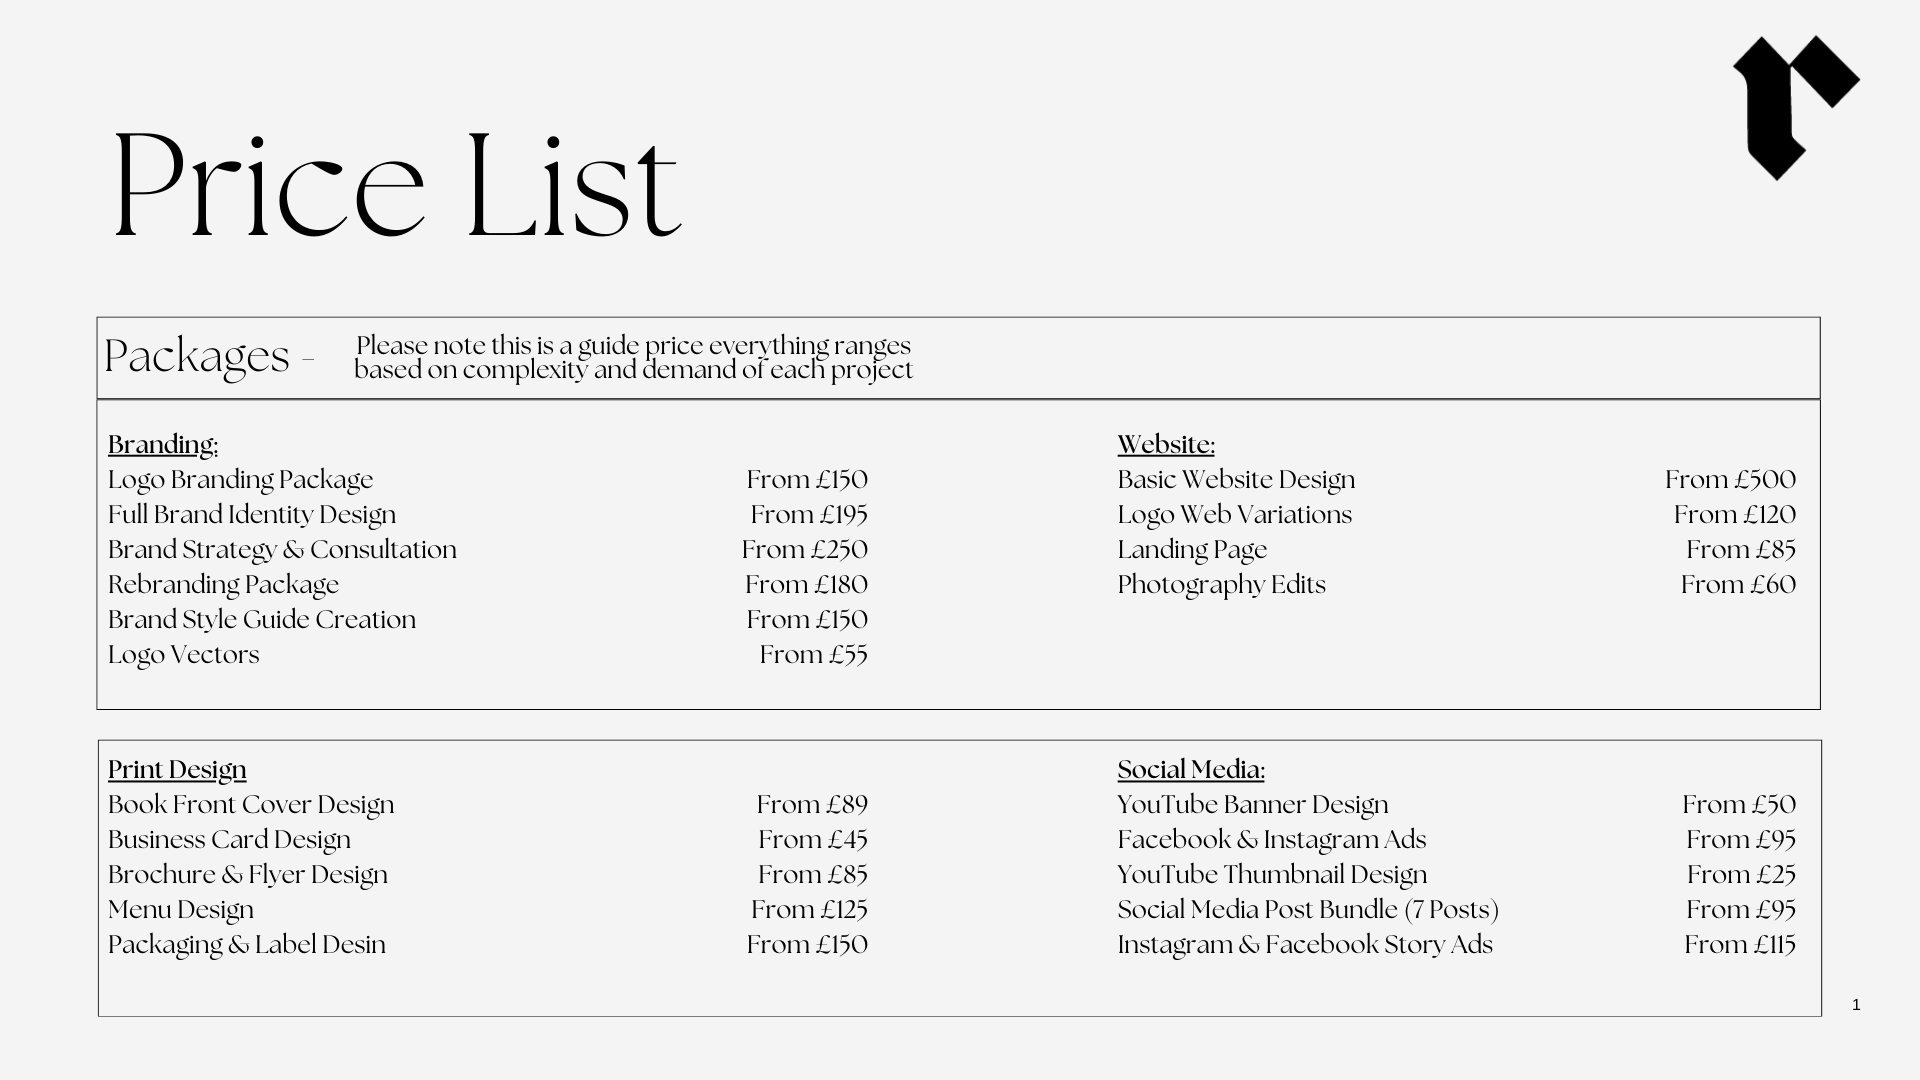This screenshot has height=1080, width=1920.
Task: Click the underlined Social Media heading
Action: (x=1191, y=770)
